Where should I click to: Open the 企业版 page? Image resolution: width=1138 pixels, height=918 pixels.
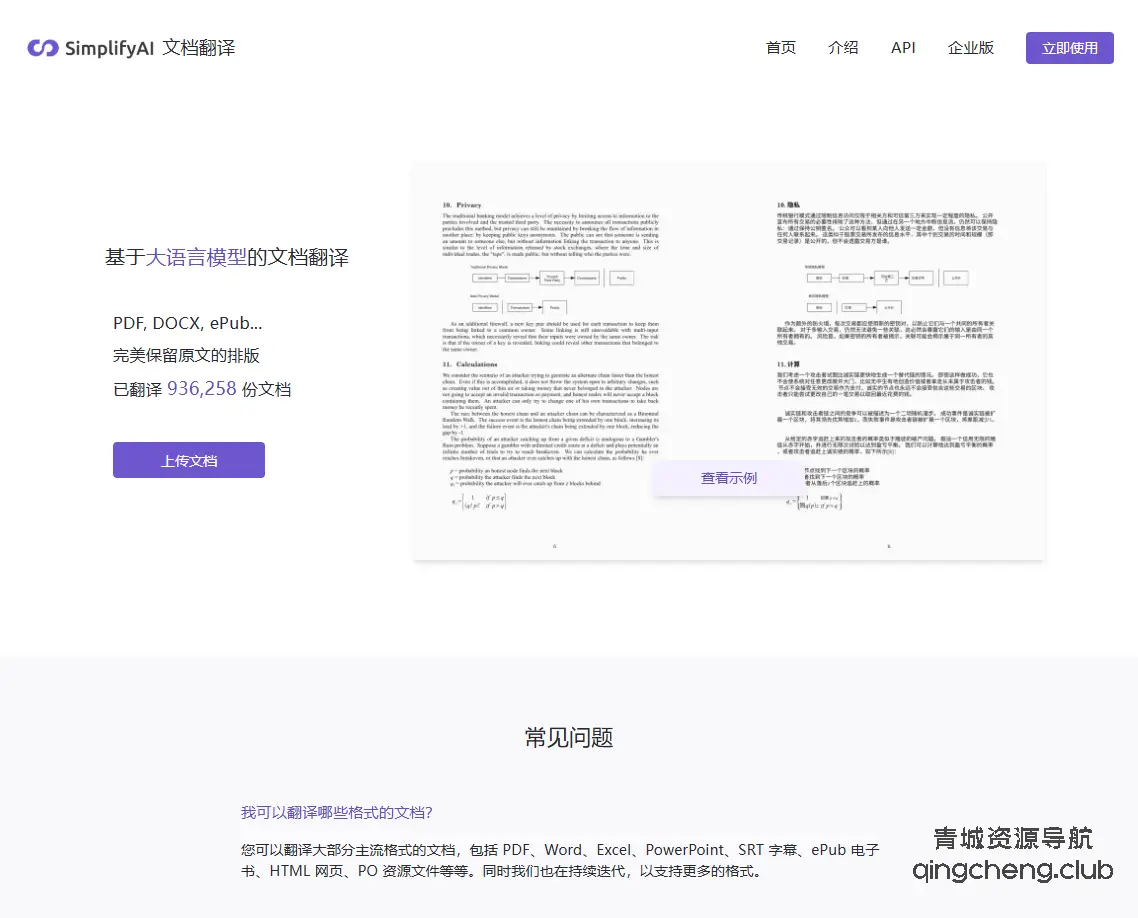click(x=970, y=47)
